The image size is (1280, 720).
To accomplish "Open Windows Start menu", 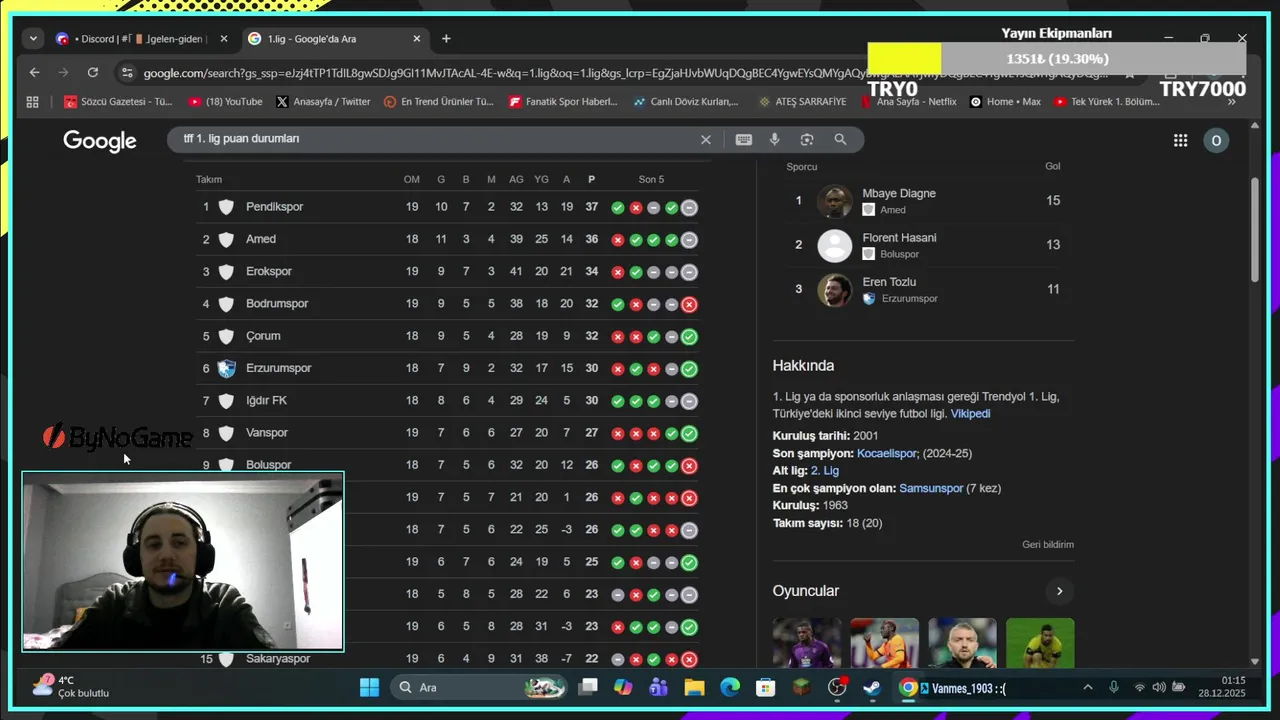I will [x=369, y=687].
